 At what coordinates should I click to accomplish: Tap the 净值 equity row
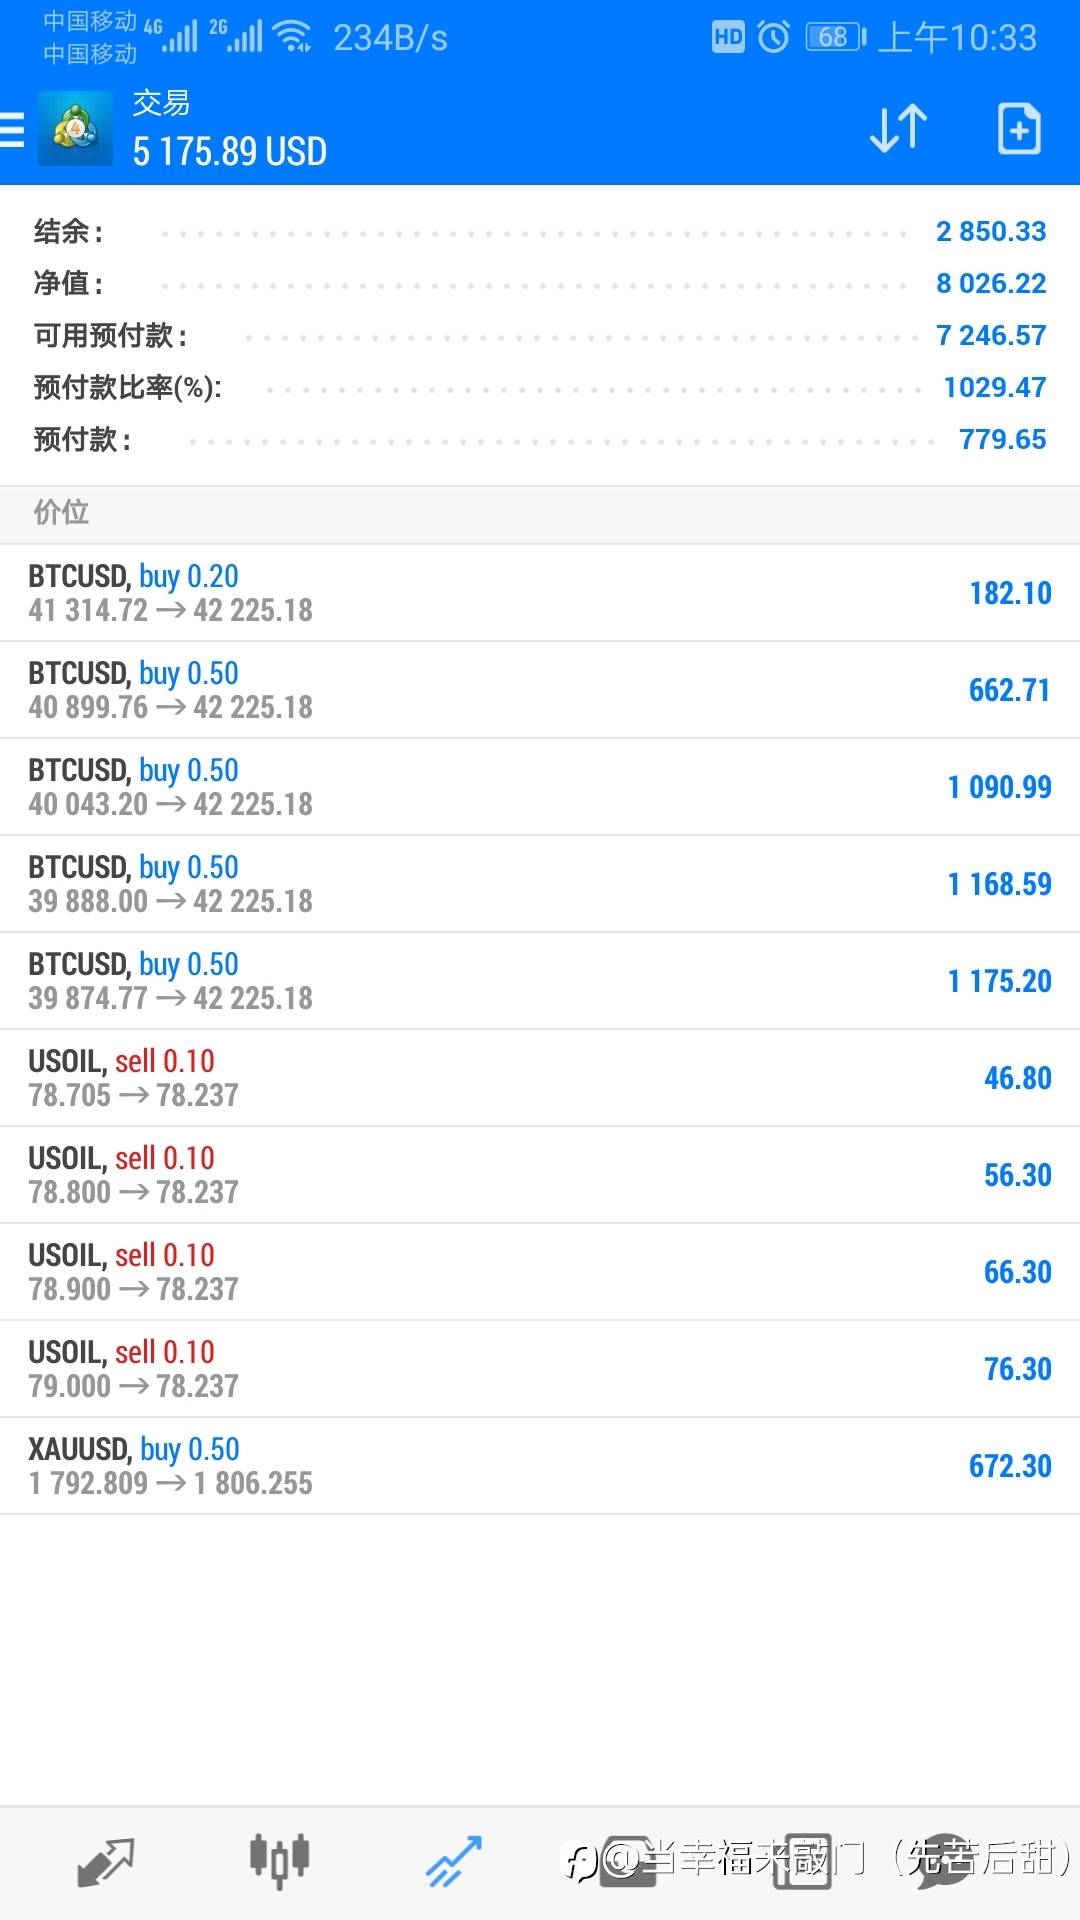coord(540,284)
